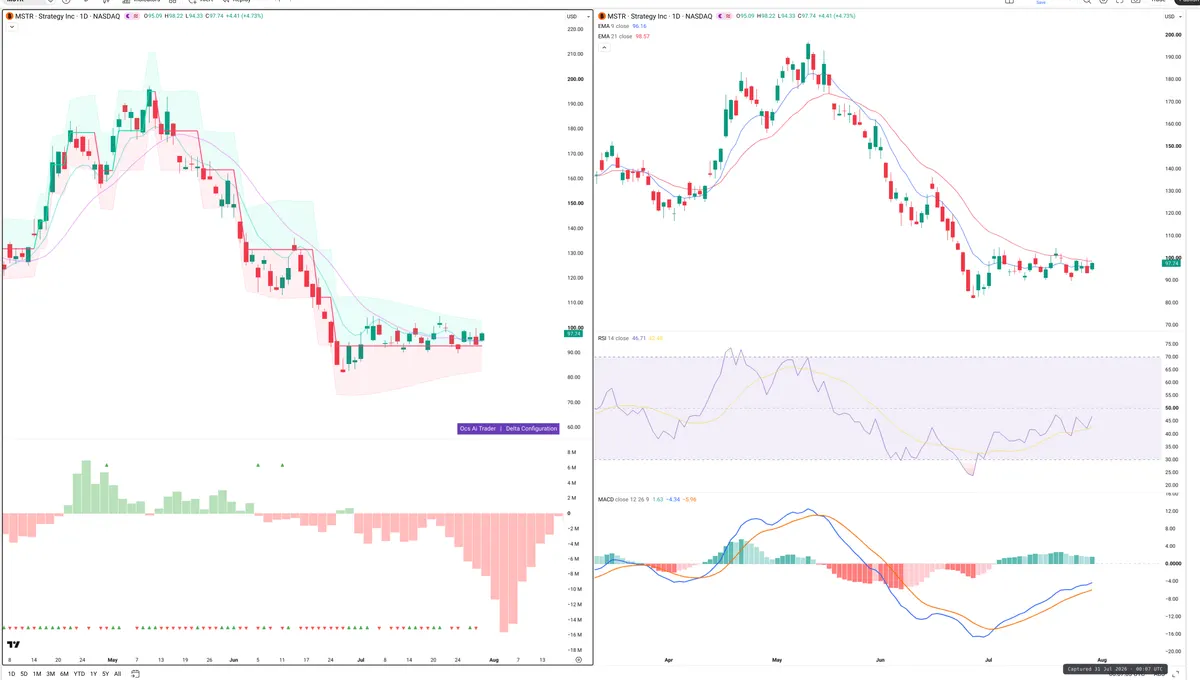Click the 220.00 label on left price scale

point(575,30)
